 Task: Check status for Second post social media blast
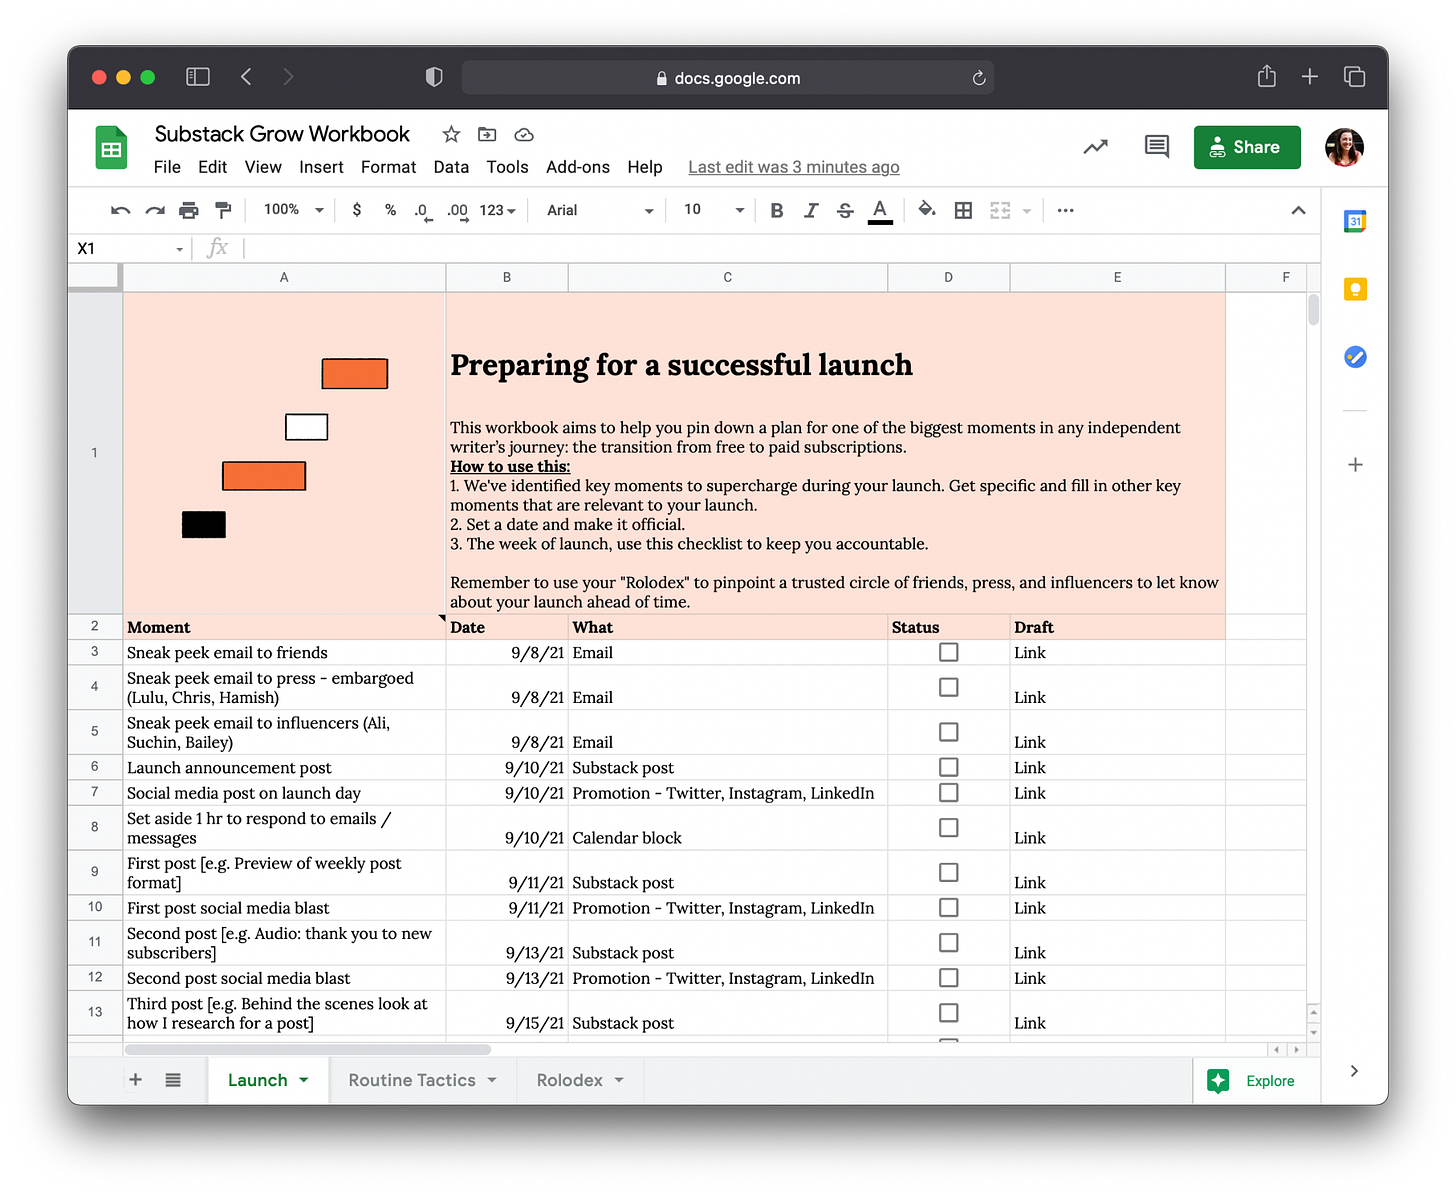949,977
